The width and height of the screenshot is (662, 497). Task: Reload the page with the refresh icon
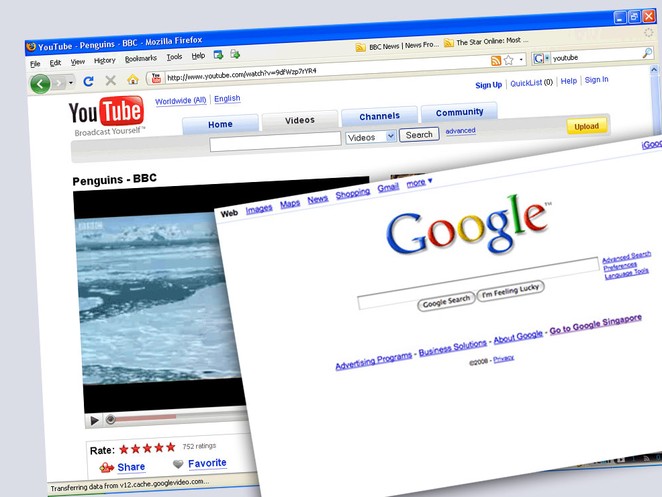tap(89, 81)
